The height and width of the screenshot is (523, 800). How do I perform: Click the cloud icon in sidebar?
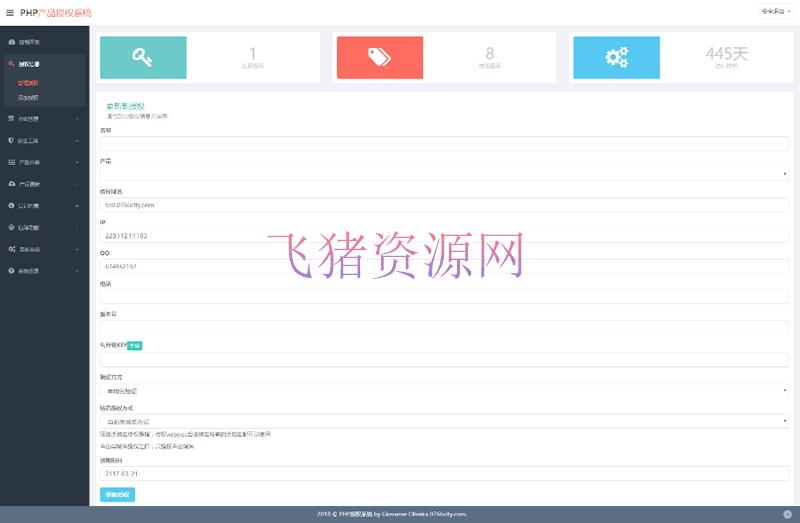point(11,184)
